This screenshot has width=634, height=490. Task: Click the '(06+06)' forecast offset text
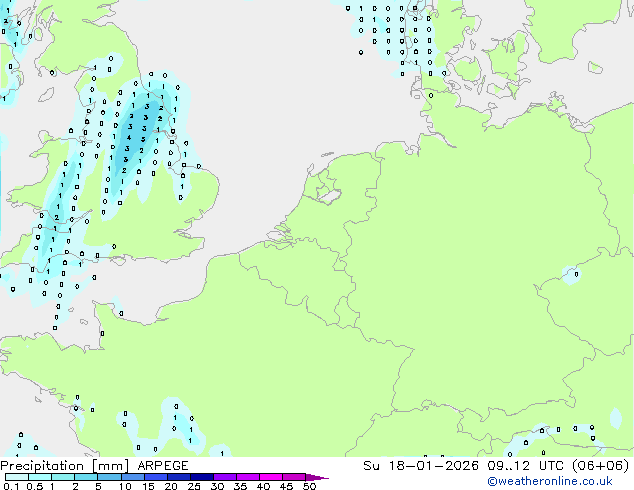point(601,466)
